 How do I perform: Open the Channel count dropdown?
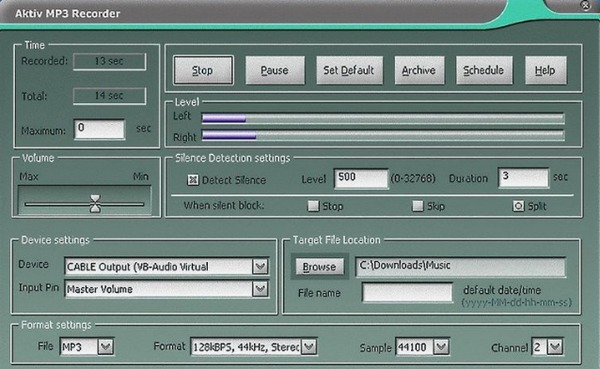click(x=555, y=347)
